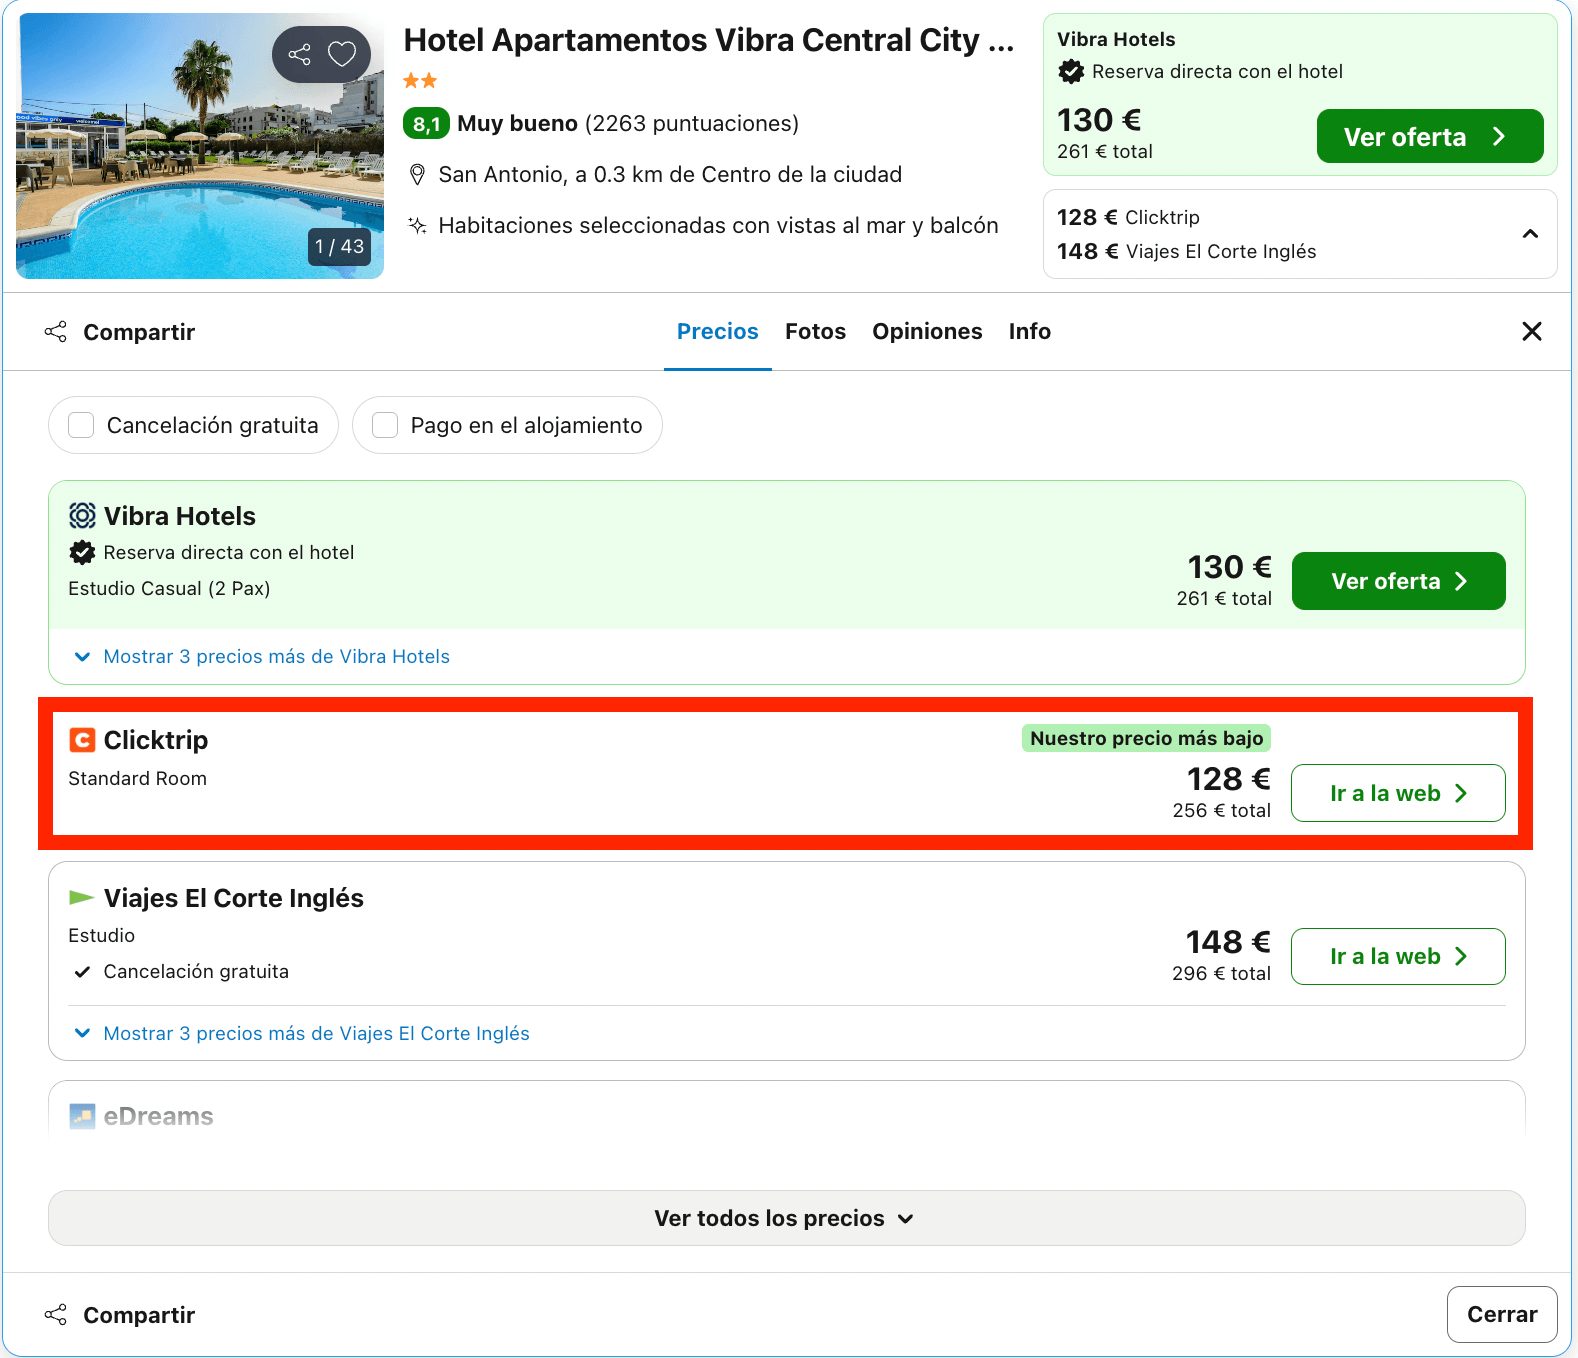The width and height of the screenshot is (1578, 1358).
Task: Click the 'Cerrar' button
Action: [x=1502, y=1314]
